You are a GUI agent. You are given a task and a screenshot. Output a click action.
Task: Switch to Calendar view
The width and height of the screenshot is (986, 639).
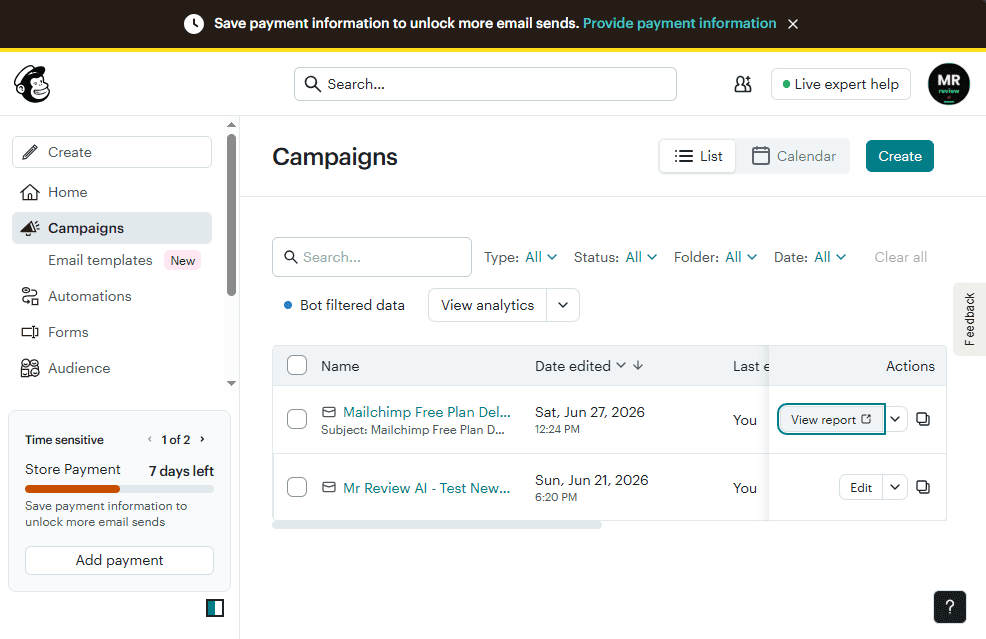point(794,156)
